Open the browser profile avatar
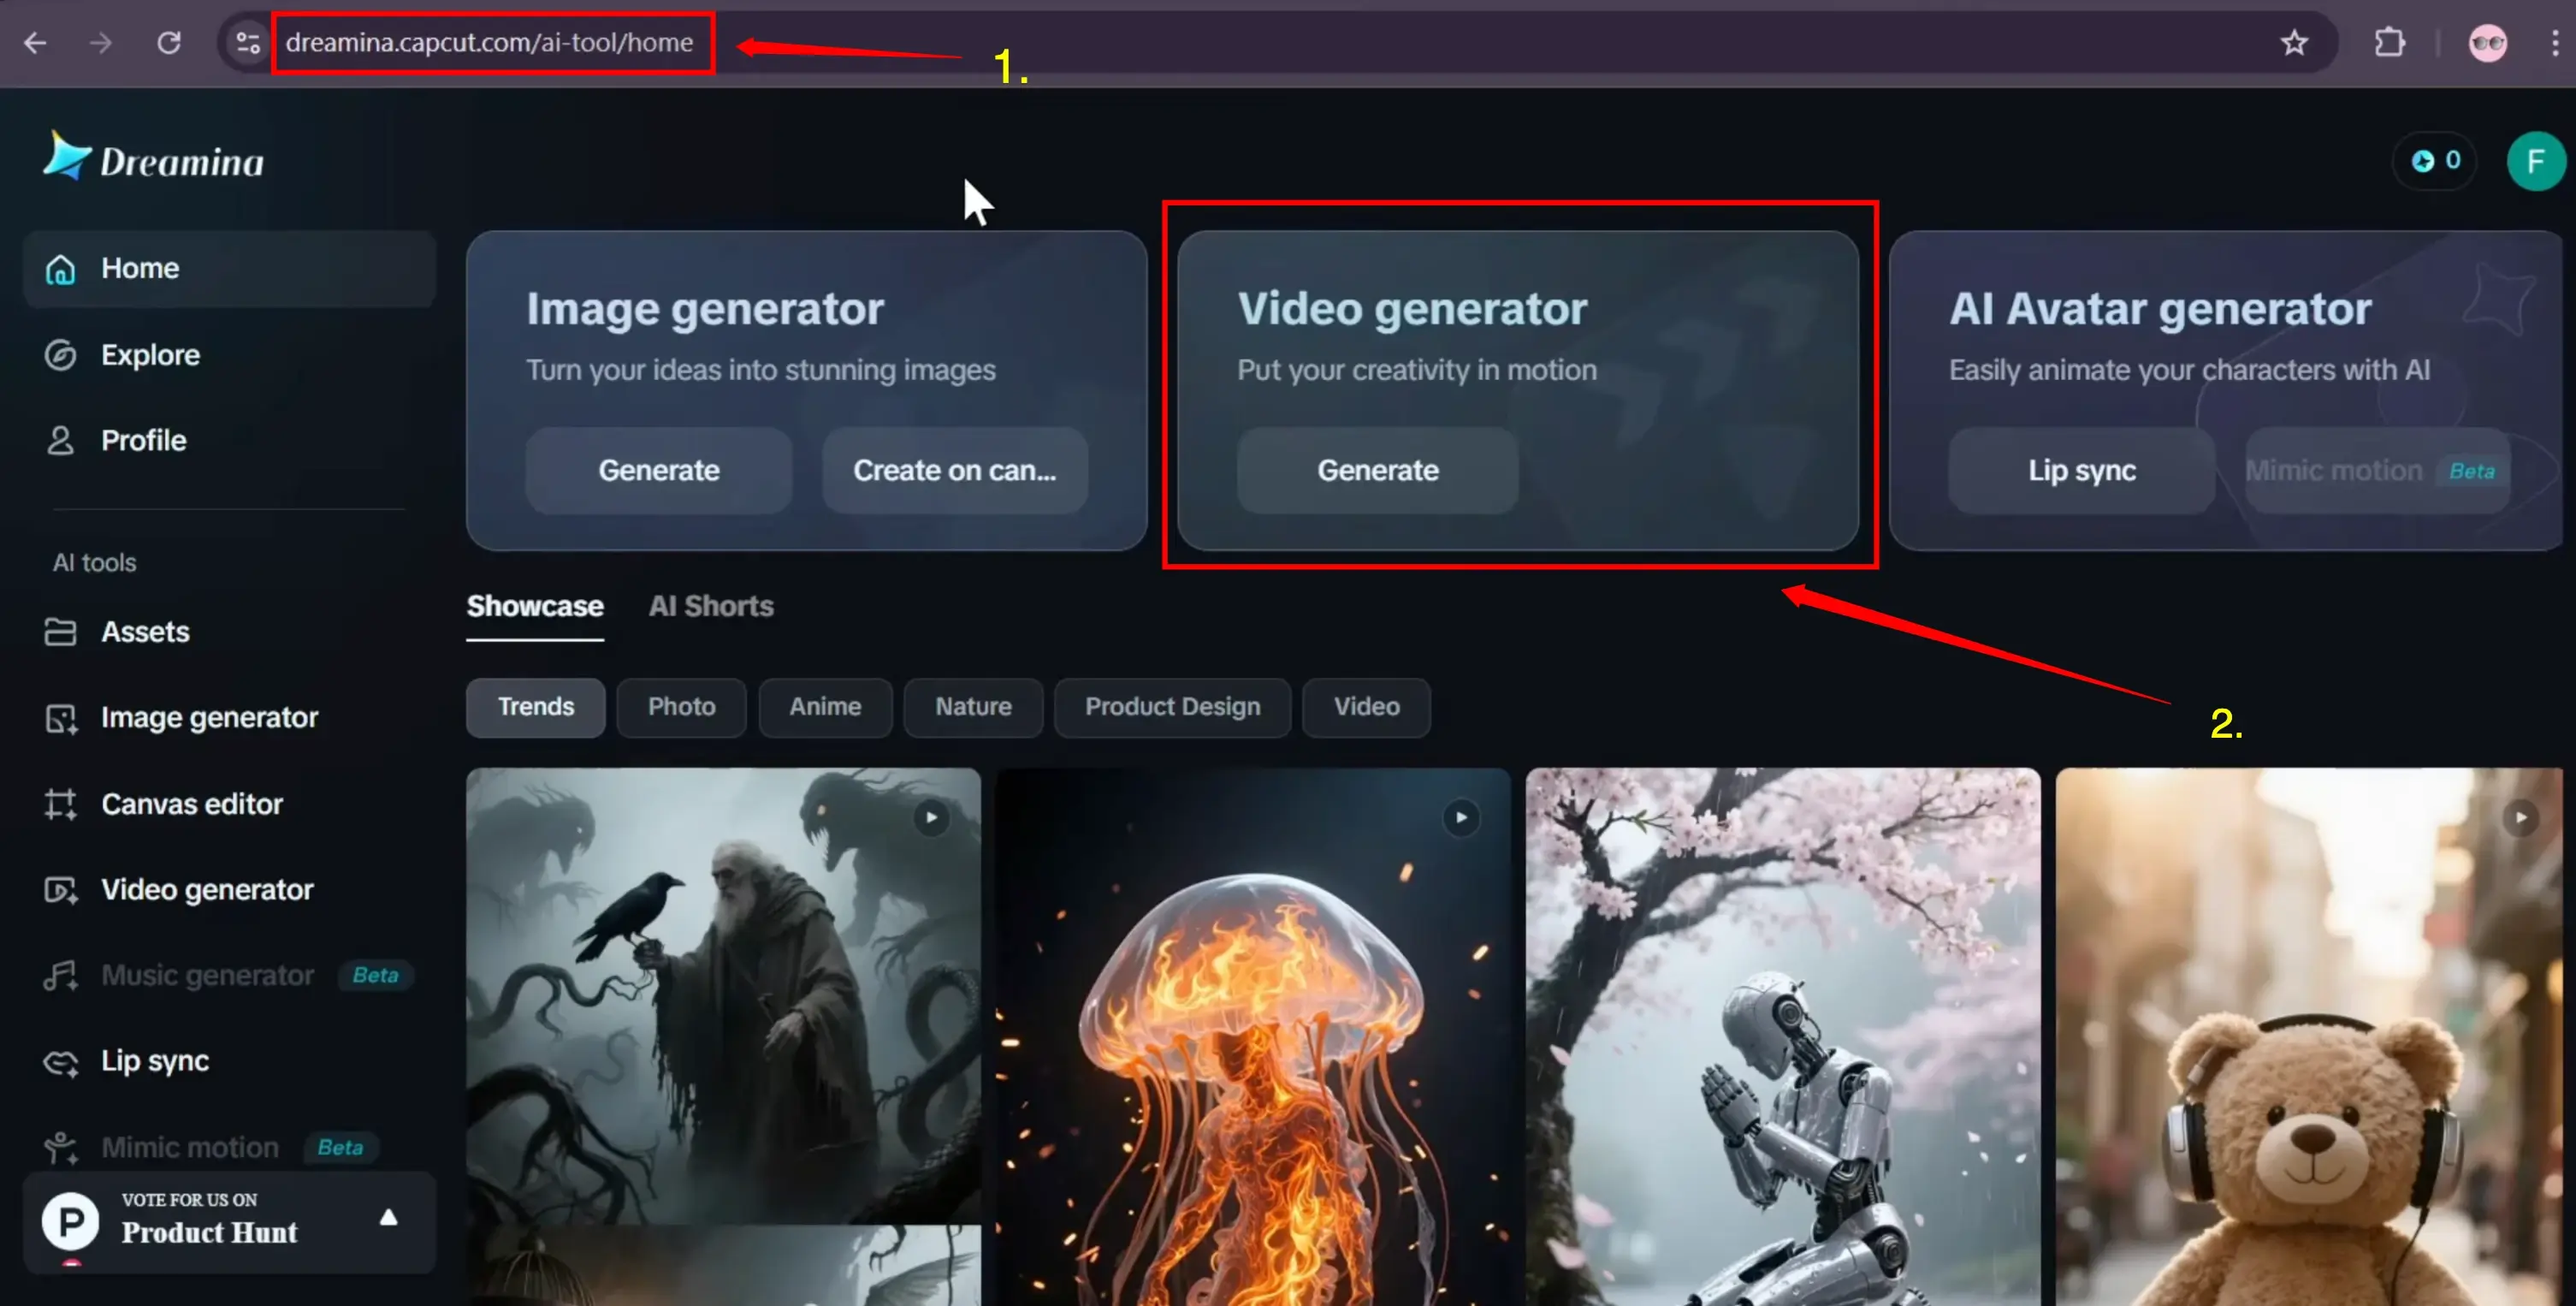Screen dimensions: 2576x1306 click(x=2487, y=43)
